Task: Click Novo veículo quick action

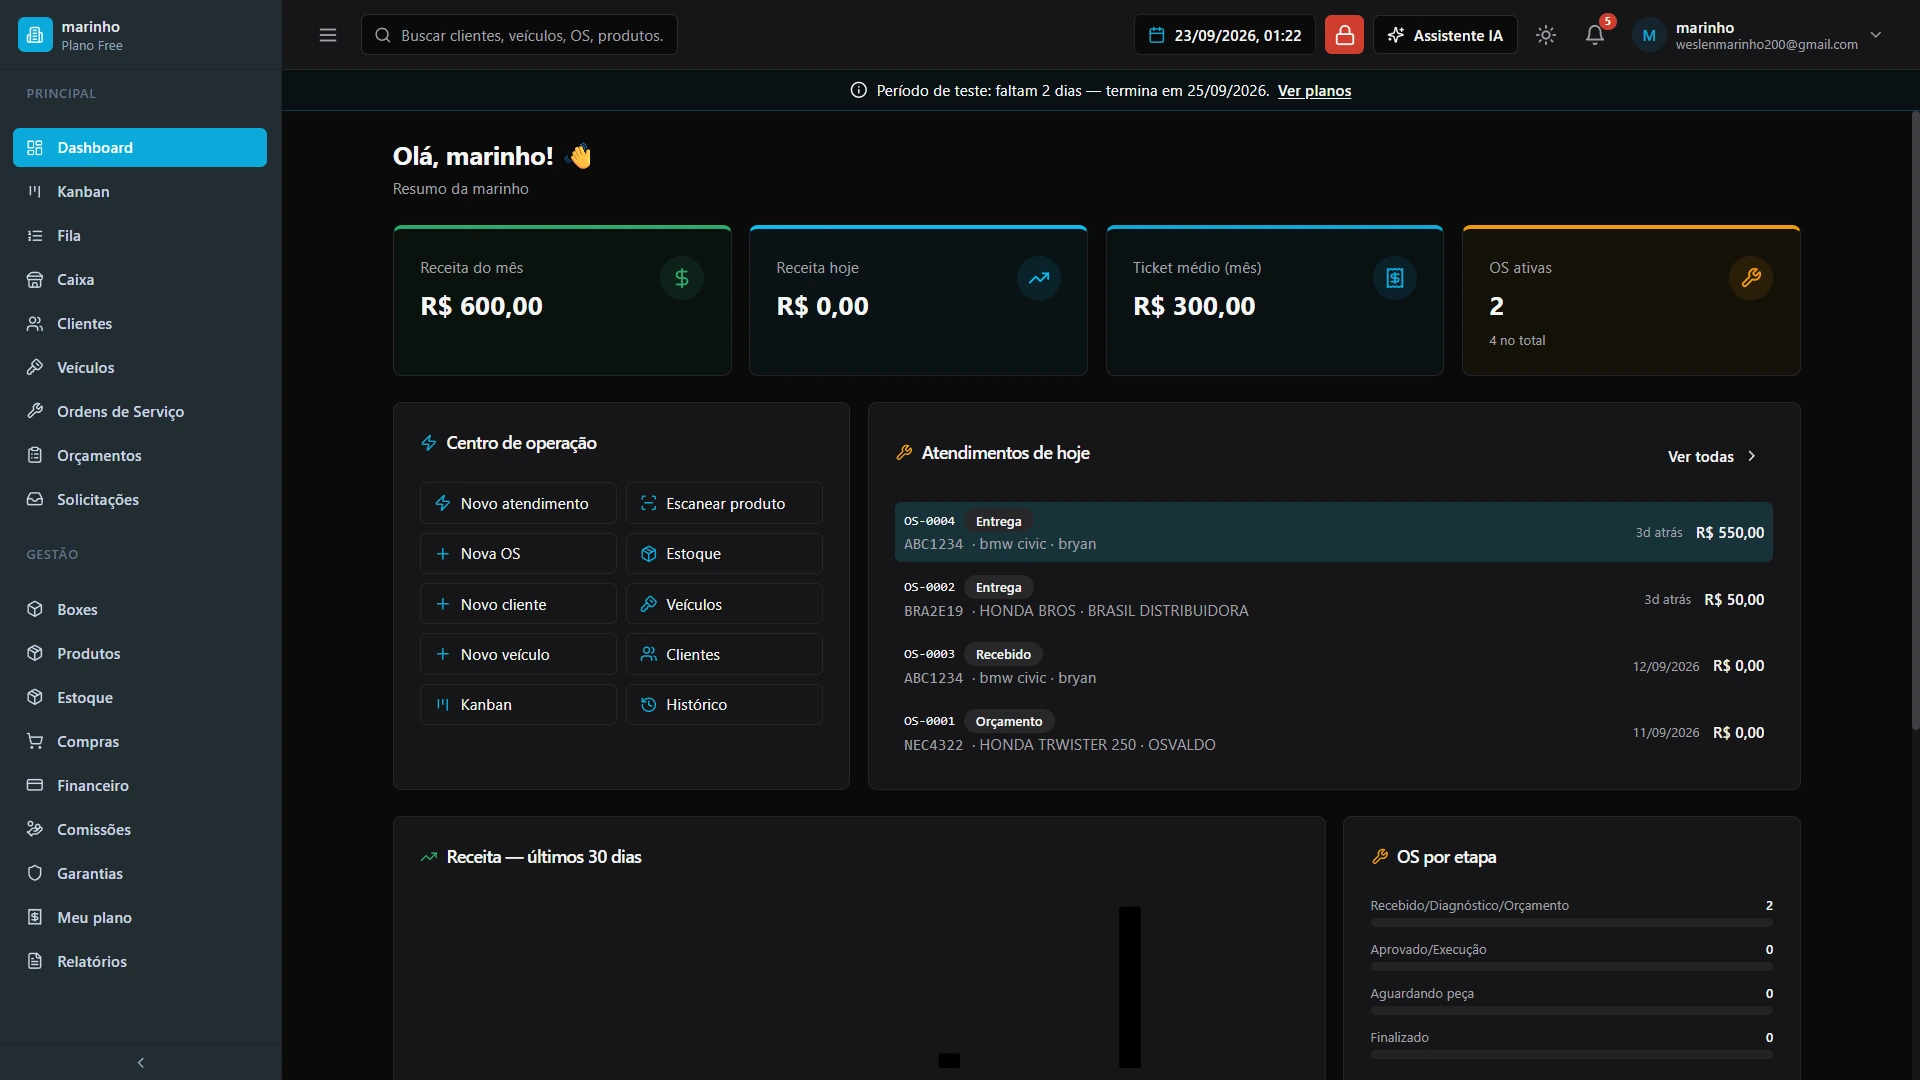Action: (x=518, y=654)
